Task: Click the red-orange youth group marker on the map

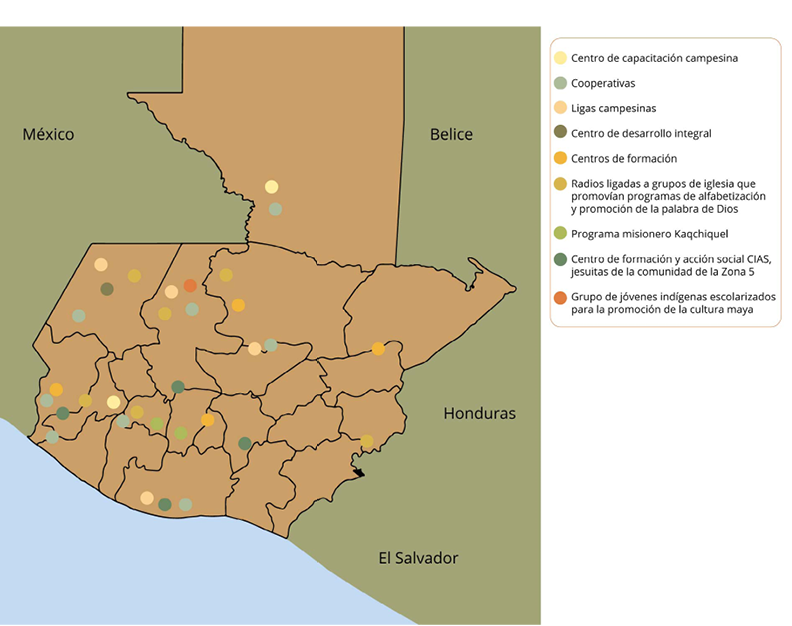Action: (190, 286)
